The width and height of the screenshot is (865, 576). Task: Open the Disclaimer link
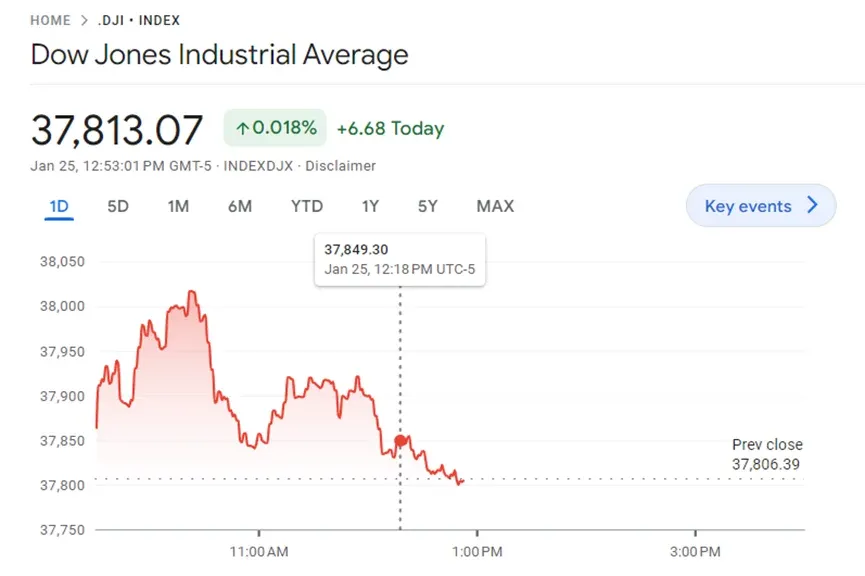pyautogui.click(x=340, y=166)
